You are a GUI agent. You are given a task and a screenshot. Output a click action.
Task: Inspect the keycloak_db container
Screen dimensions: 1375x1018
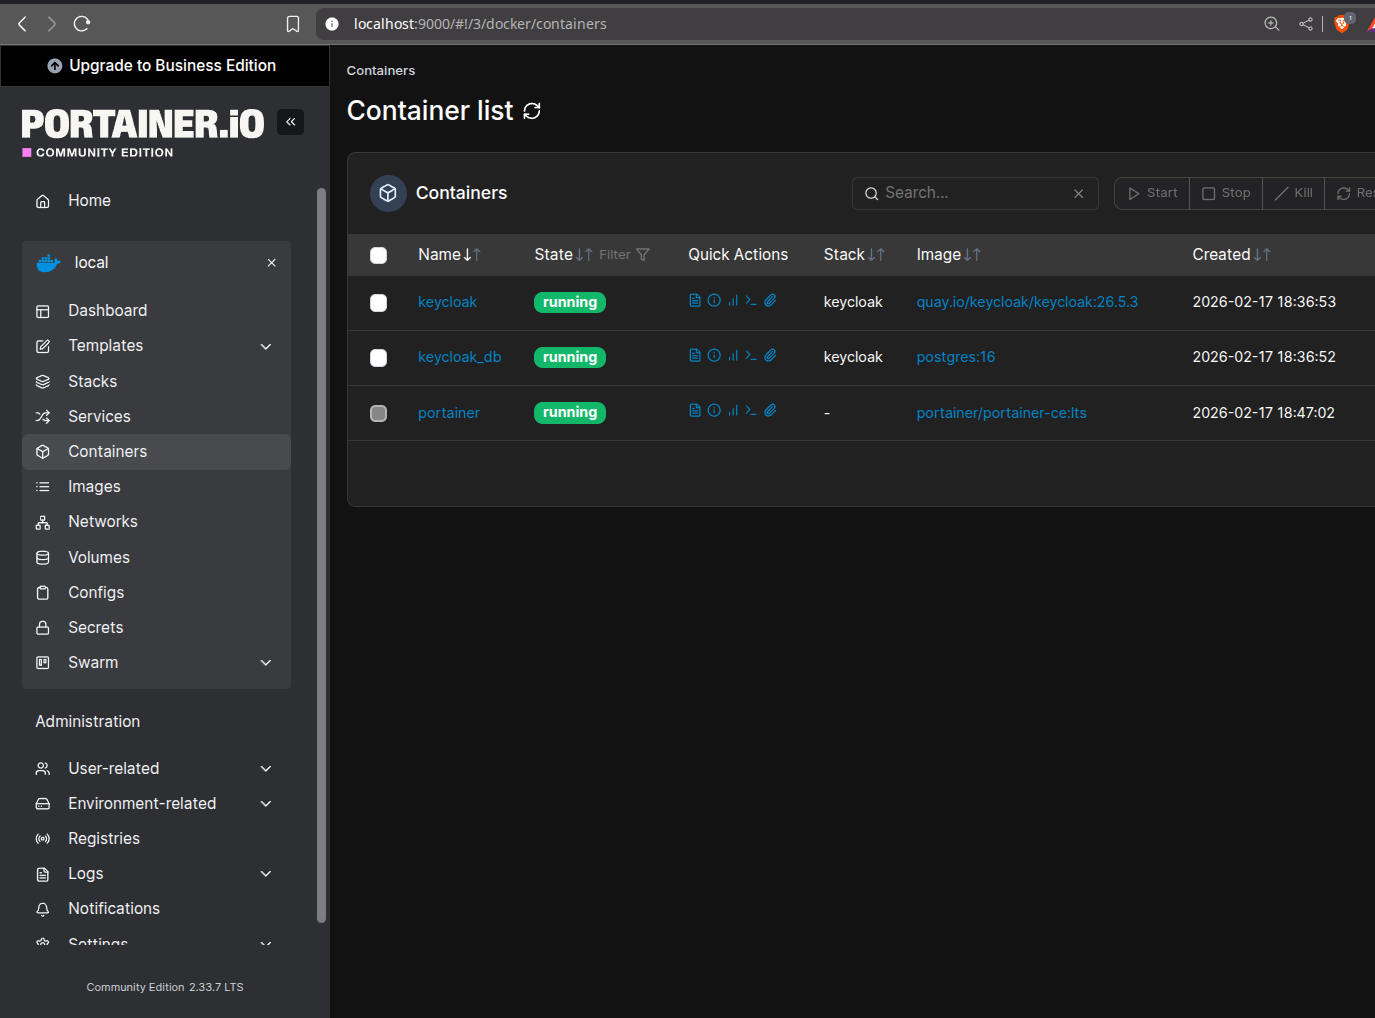coord(714,355)
